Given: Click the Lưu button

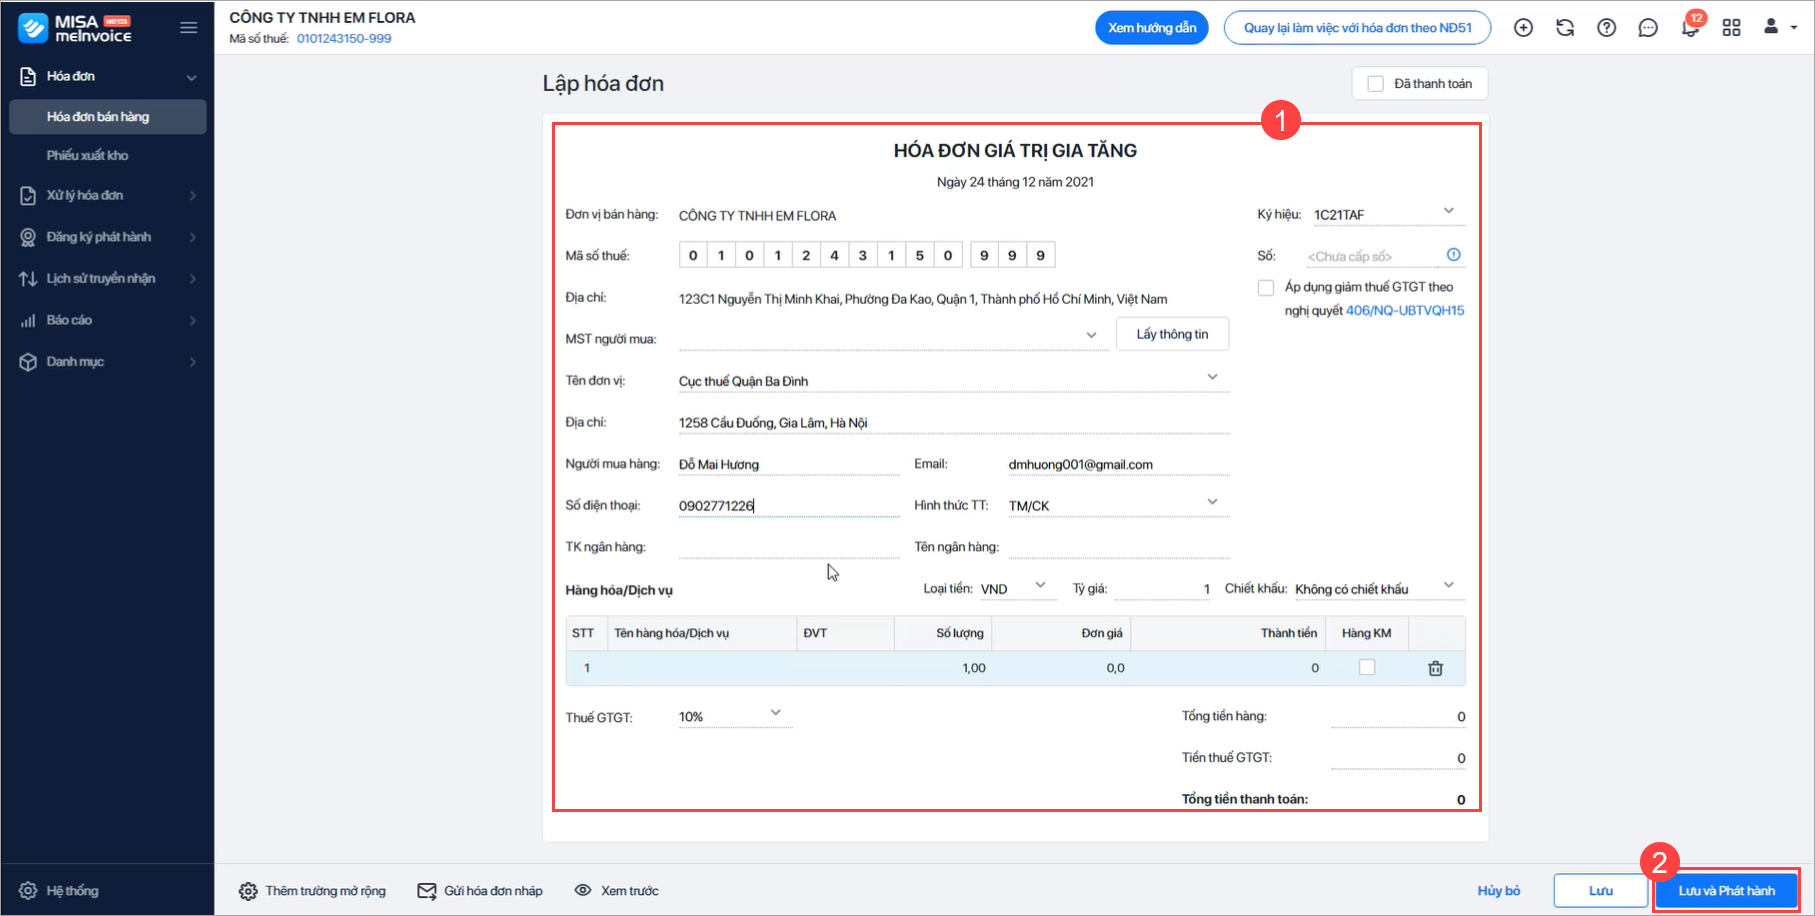Looking at the screenshot, I should 1601,891.
